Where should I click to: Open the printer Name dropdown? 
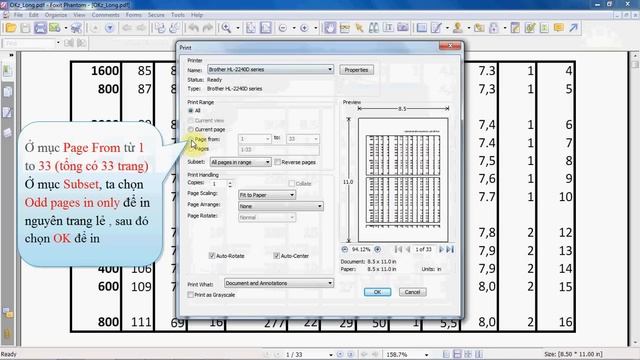point(270,69)
